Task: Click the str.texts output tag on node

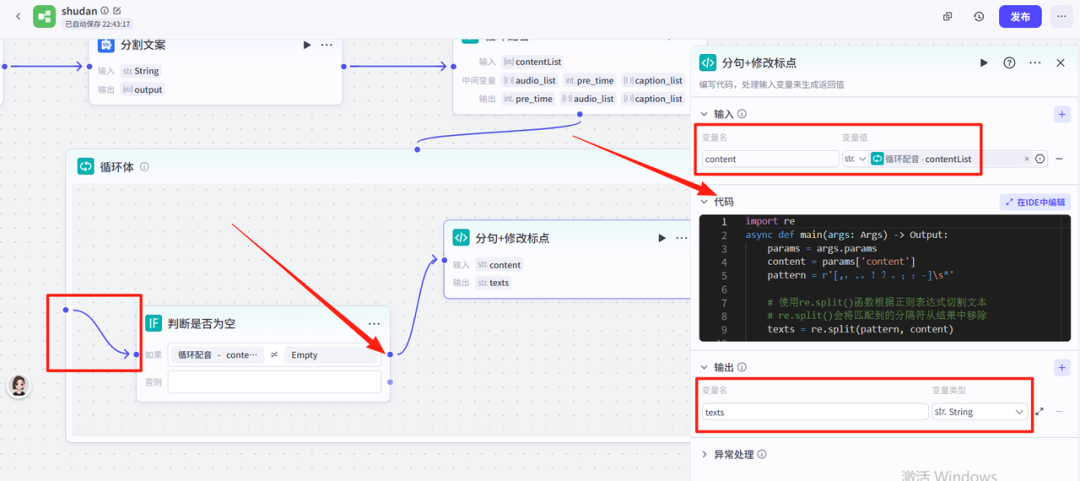Action: [494, 283]
